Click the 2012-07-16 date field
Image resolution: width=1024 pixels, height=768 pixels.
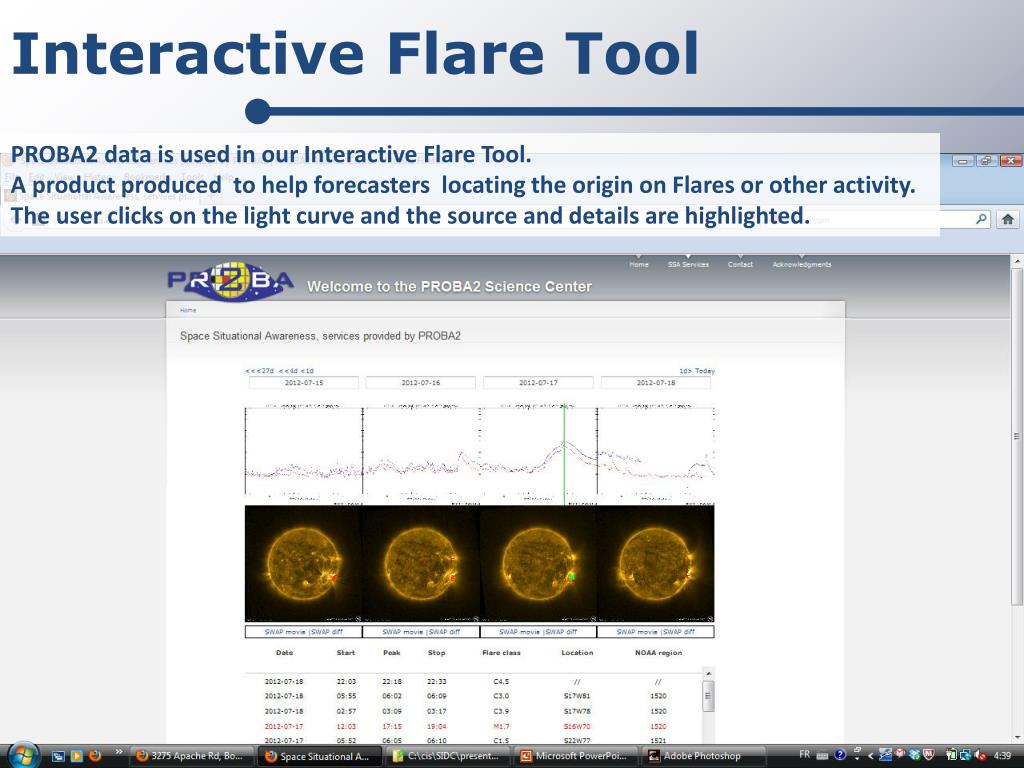(421, 383)
